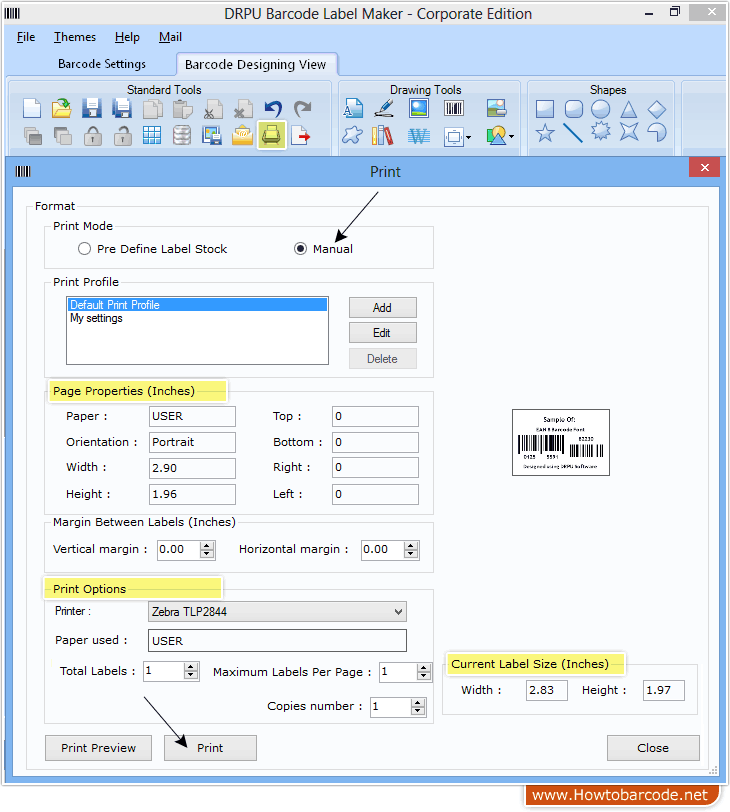Decrease Copies number value

point(418,711)
